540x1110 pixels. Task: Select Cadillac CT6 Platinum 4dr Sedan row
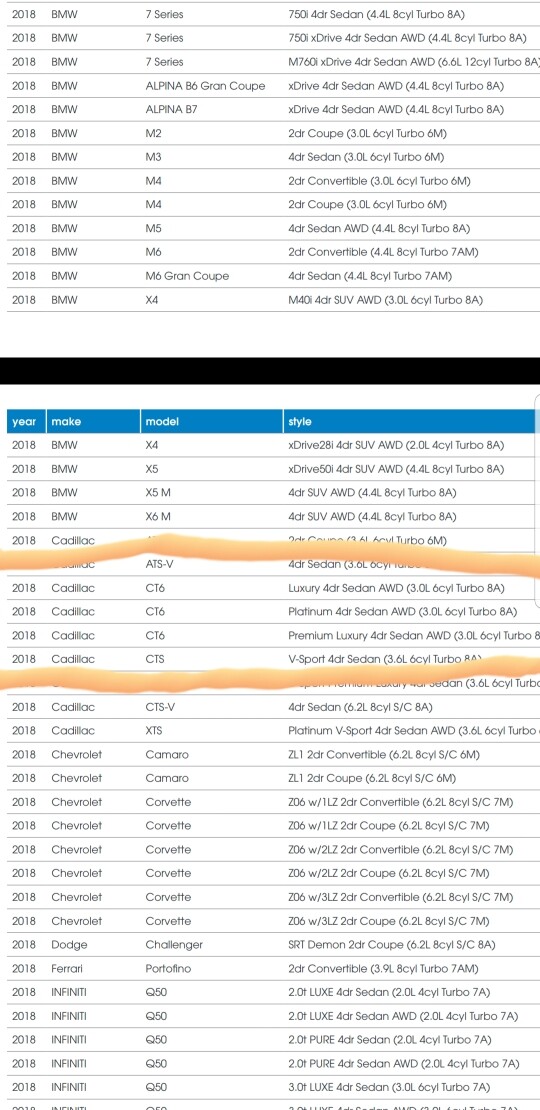(x=270, y=611)
